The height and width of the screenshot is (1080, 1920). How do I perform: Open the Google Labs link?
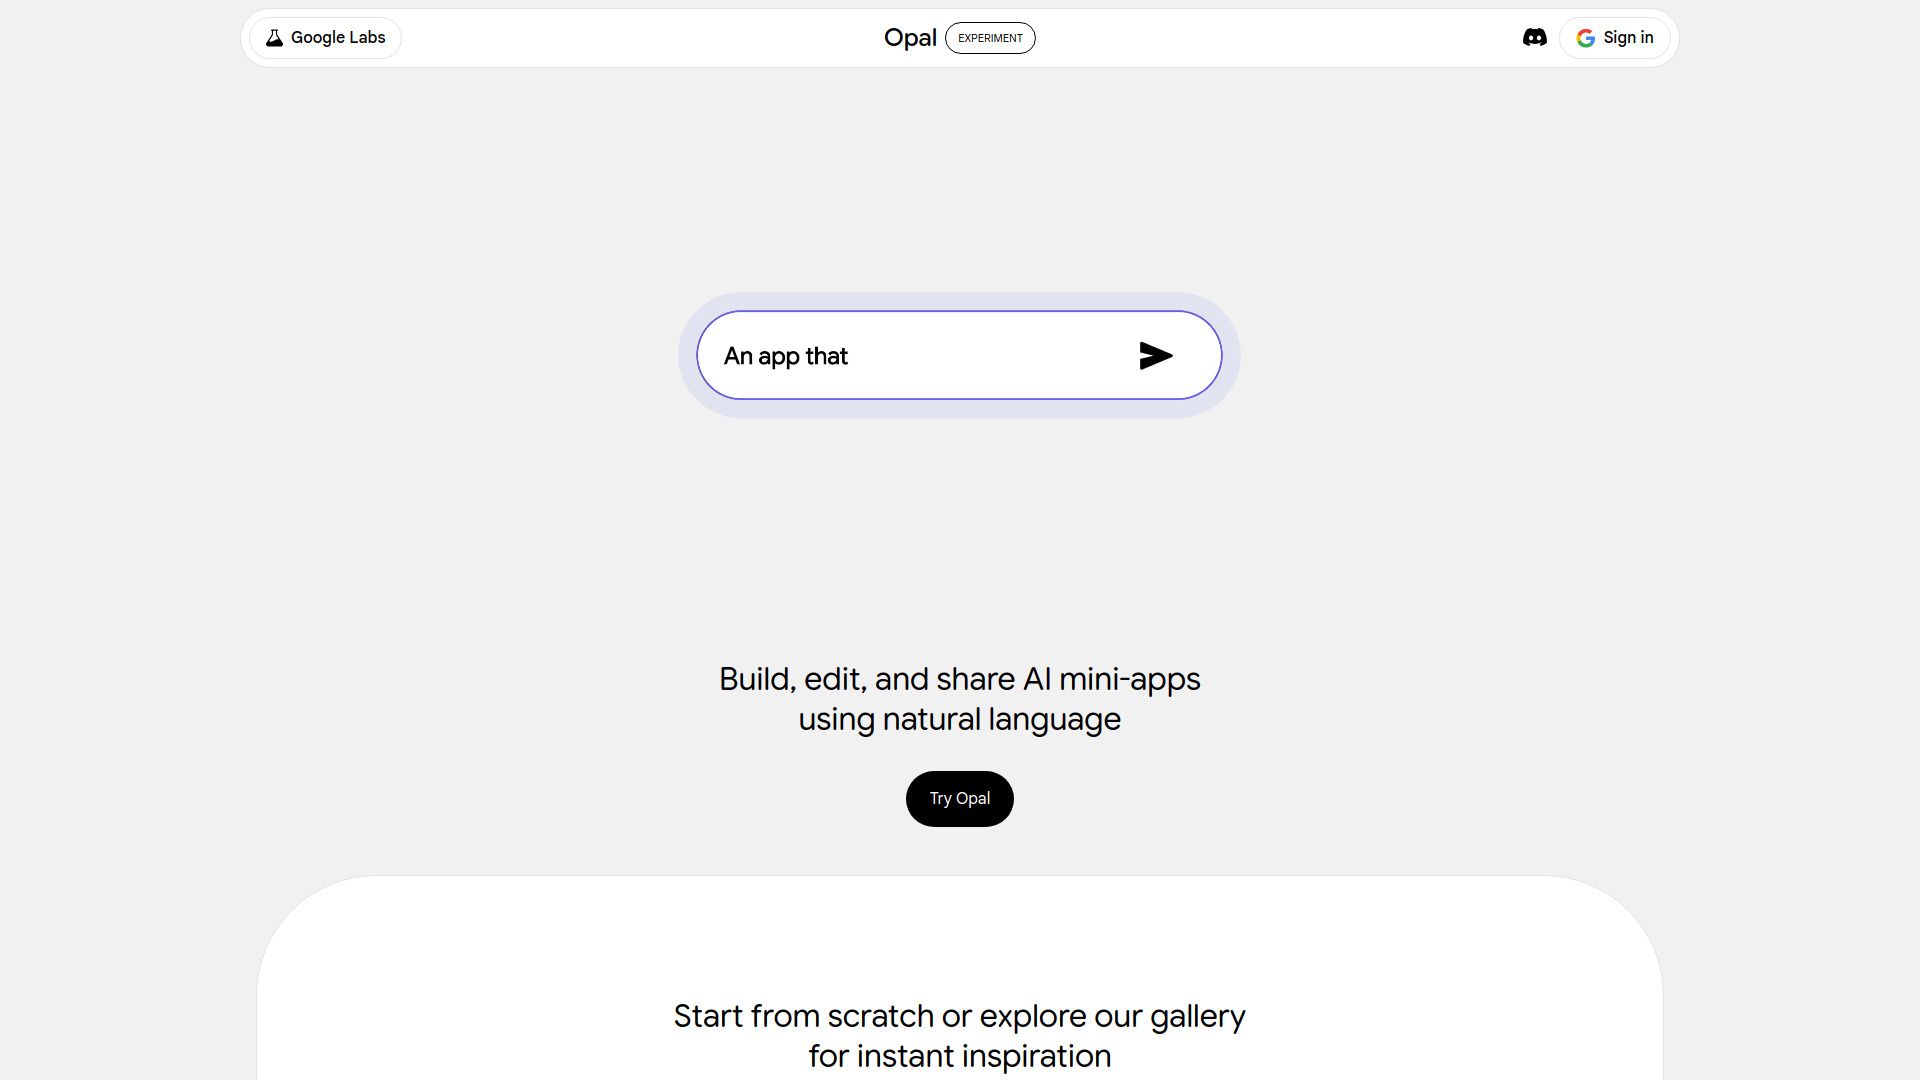pyautogui.click(x=337, y=38)
